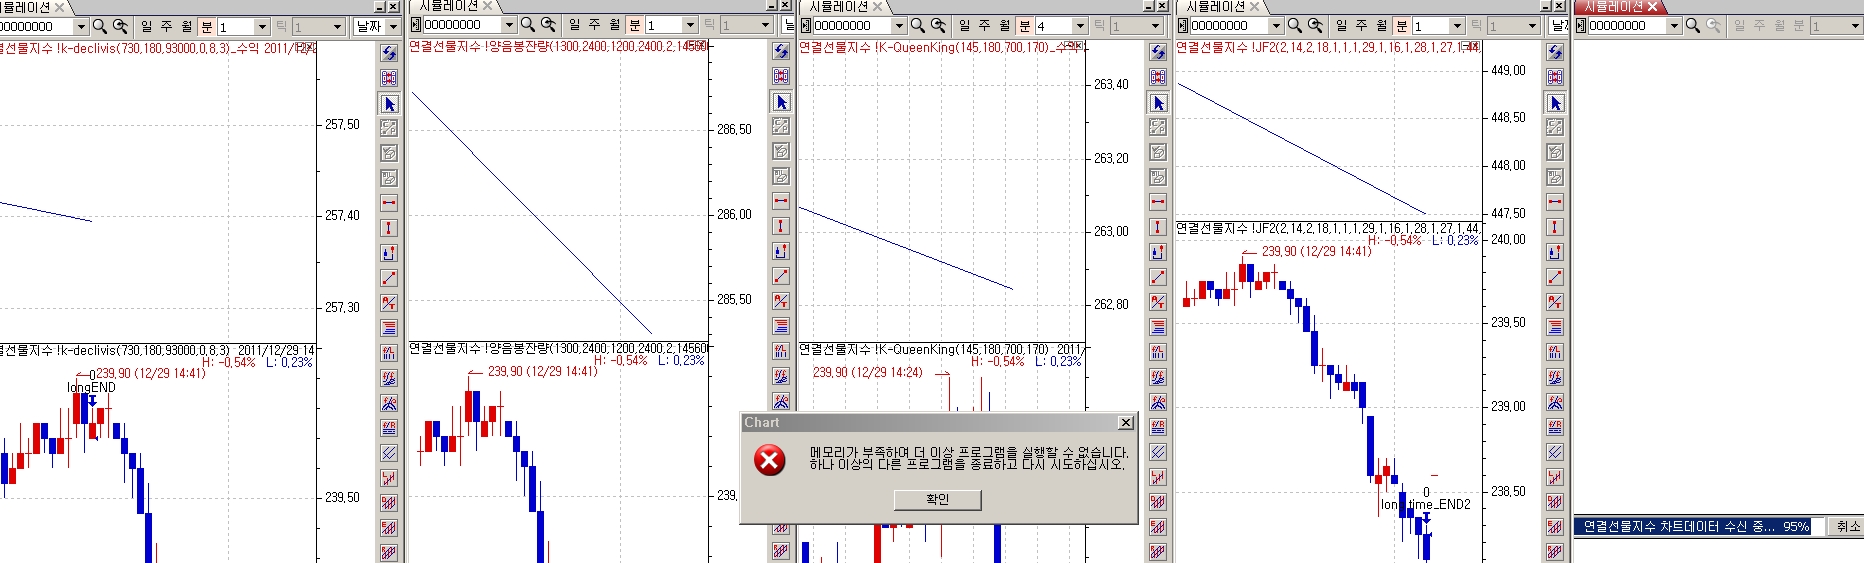This screenshot has height=563, width=1864.
Task: Click the chart data download progress bar
Action: tap(1697, 526)
